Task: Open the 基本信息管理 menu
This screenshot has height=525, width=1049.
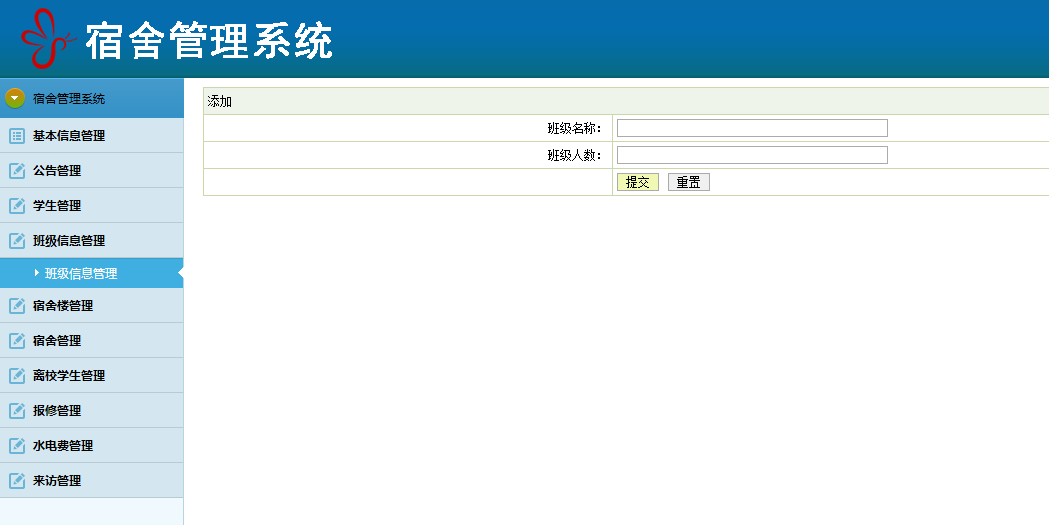Action: point(92,136)
